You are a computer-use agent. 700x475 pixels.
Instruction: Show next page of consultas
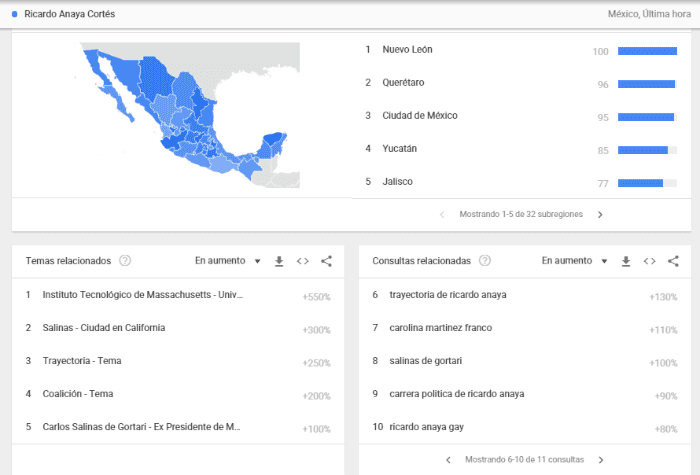[x=600, y=460]
